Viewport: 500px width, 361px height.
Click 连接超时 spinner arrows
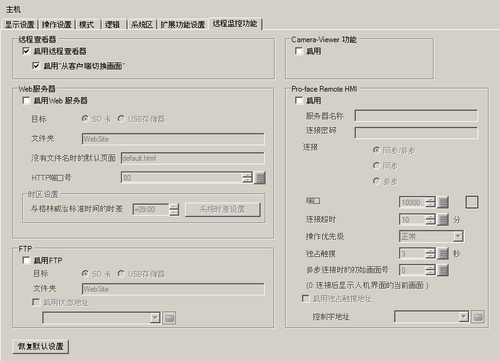point(430,219)
